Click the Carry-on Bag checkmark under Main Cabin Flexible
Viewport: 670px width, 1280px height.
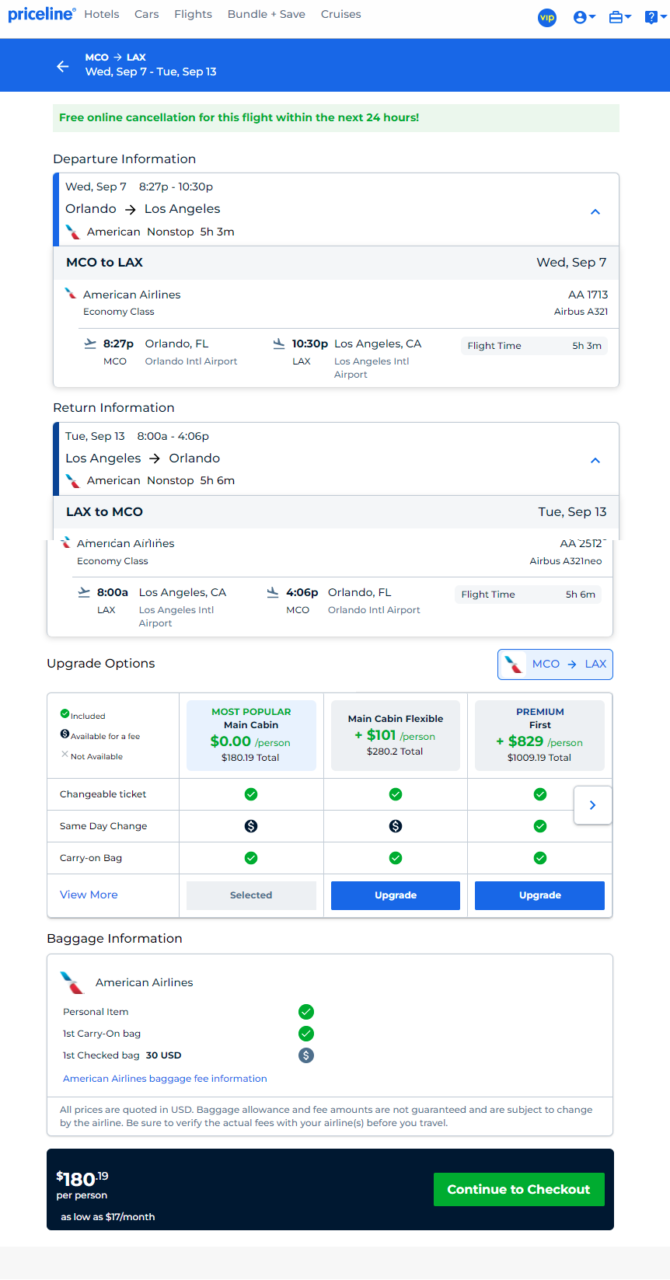tap(395, 858)
